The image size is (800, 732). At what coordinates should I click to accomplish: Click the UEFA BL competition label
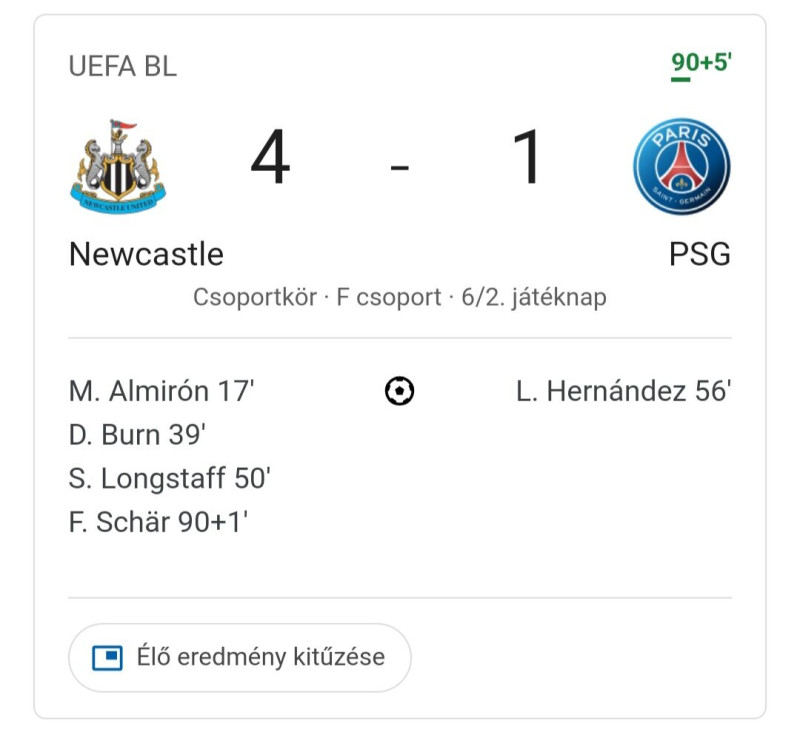click(x=122, y=66)
